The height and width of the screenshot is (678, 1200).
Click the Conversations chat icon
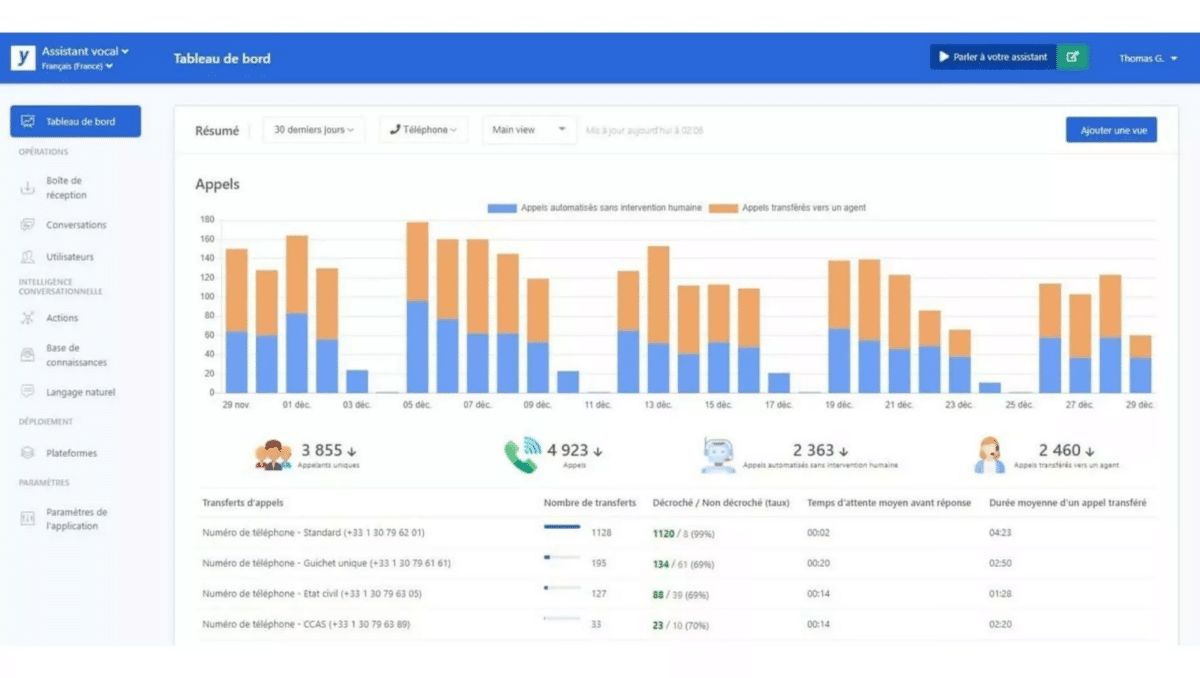28,225
